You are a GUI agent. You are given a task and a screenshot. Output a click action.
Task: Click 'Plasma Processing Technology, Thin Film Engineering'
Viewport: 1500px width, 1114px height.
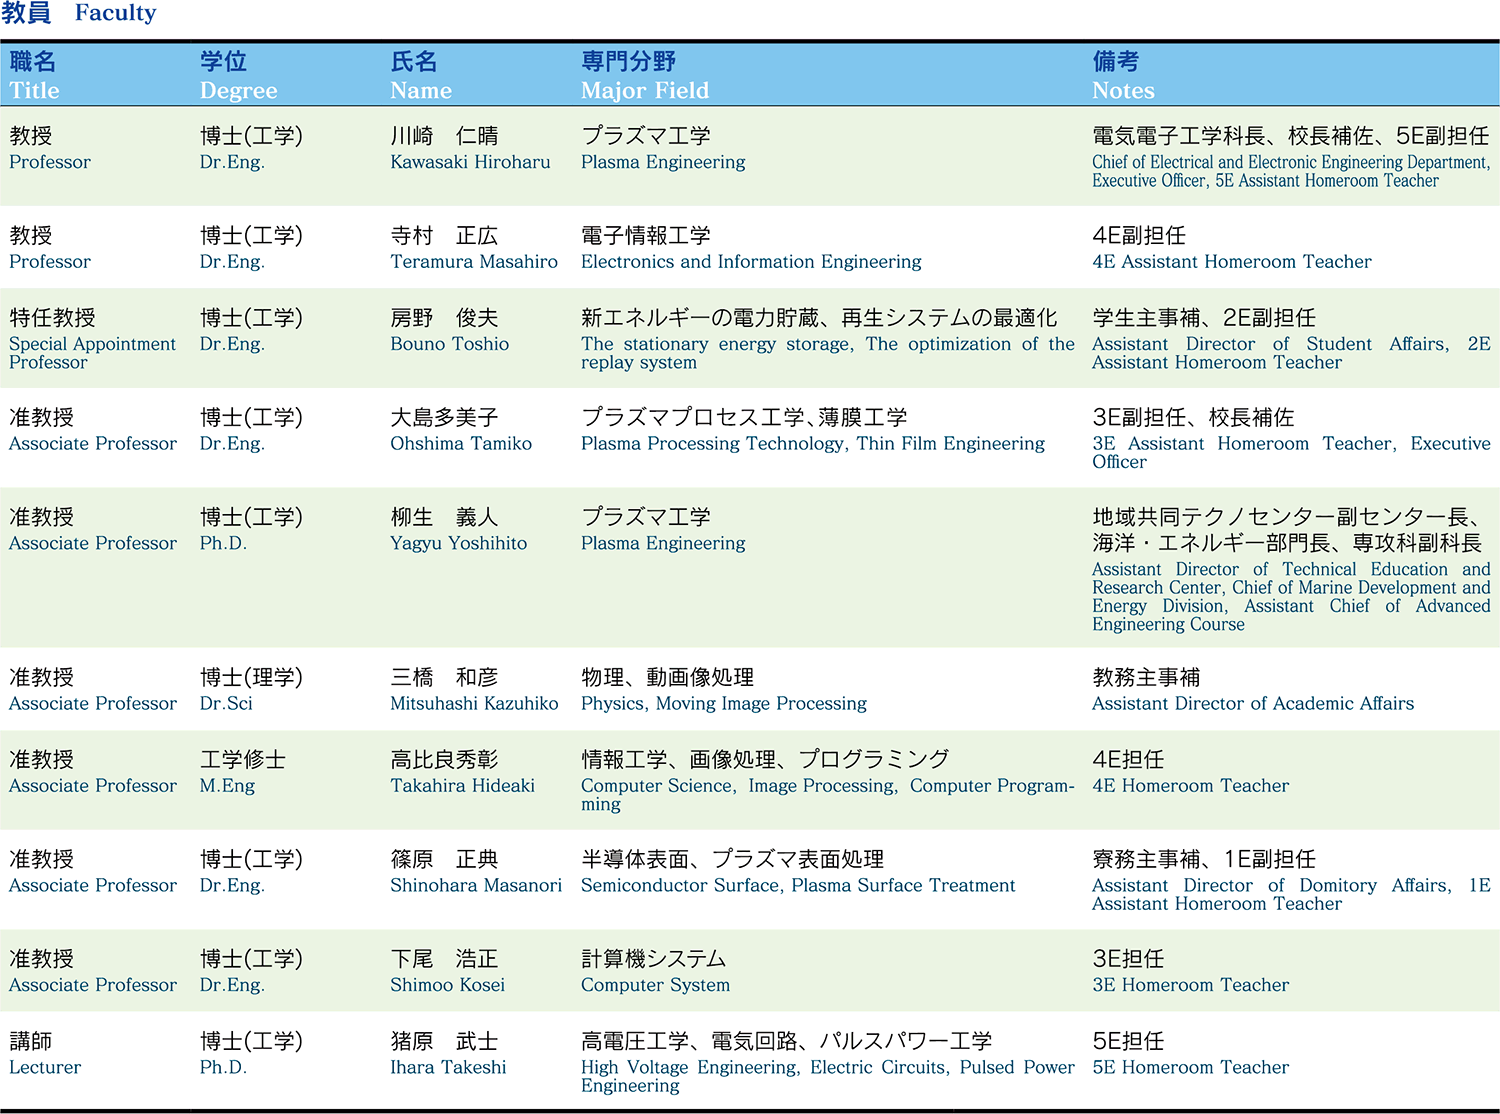(x=813, y=444)
